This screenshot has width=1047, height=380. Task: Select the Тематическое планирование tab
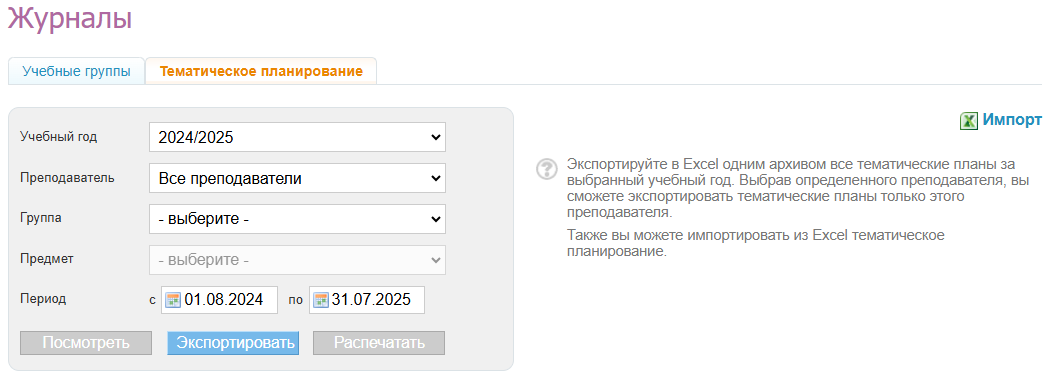tap(261, 71)
